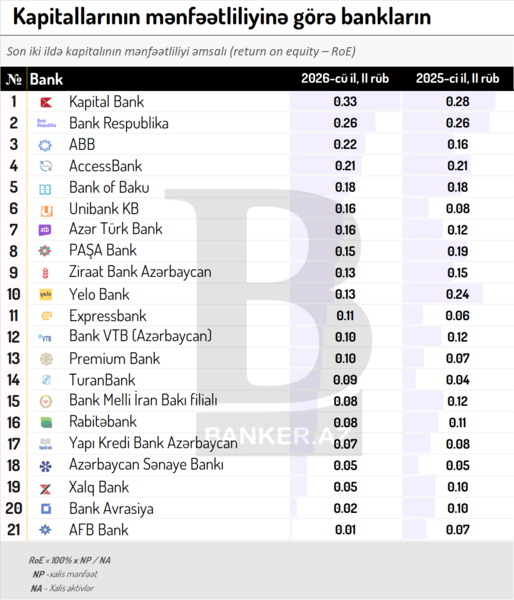514x600 pixels.
Task: Click the AFB Bank logo icon
Action: click(45, 530)
